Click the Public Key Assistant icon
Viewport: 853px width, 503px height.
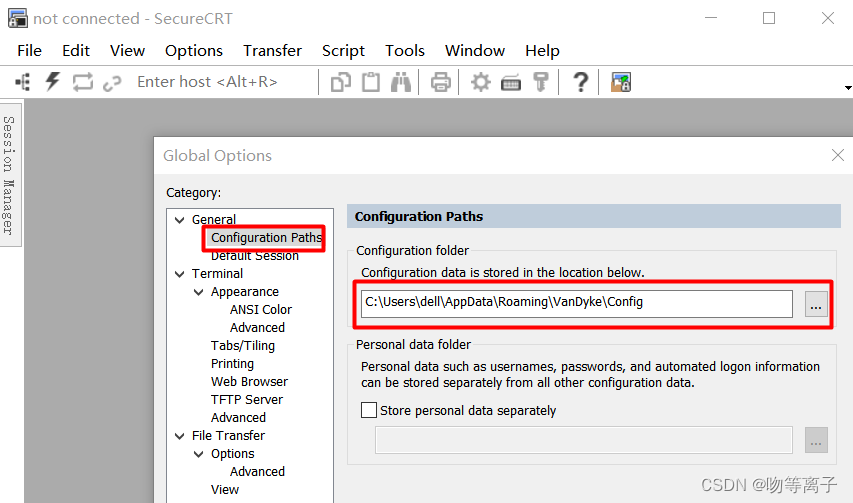click(541, 82)
